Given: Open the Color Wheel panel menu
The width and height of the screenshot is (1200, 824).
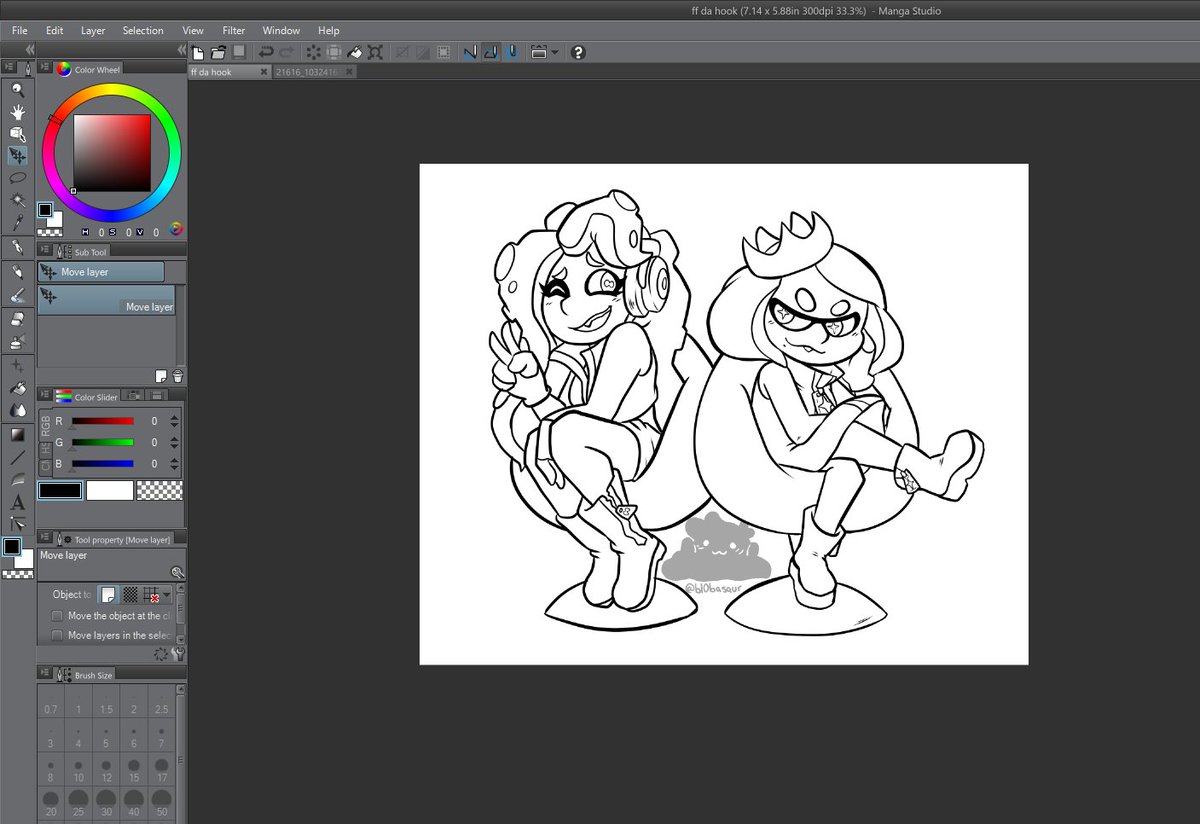Looking at the screenshot, I should (x=44, y=68).
